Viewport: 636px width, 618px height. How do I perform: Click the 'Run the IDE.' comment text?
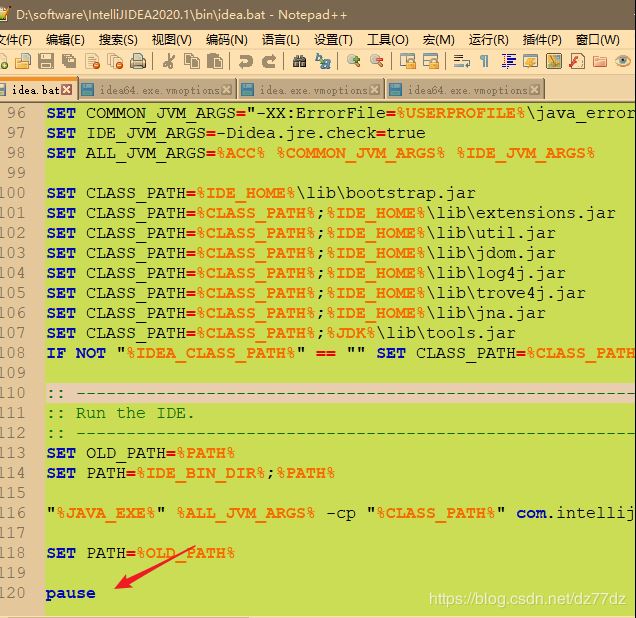pos(135,413)
